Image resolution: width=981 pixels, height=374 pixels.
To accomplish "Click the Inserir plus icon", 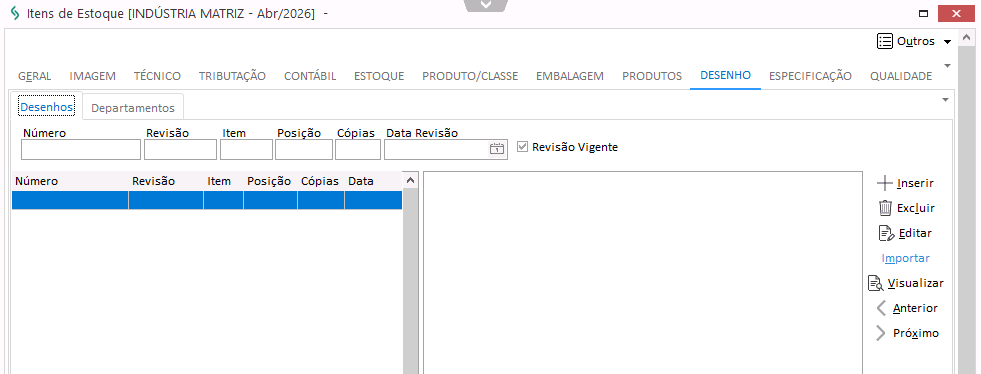I will 885,183.
